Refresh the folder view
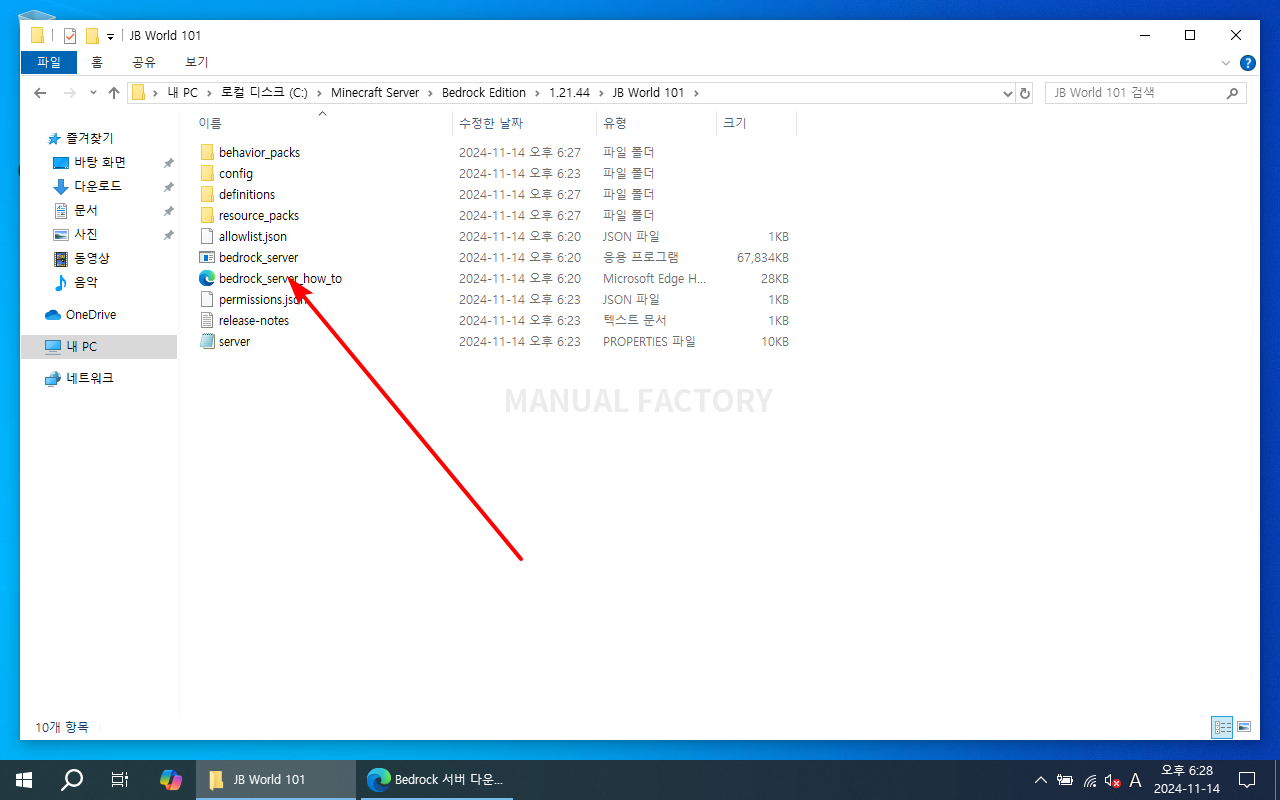The height and width of the screenshot is (800, 1280). click(x=1024, y=93)
